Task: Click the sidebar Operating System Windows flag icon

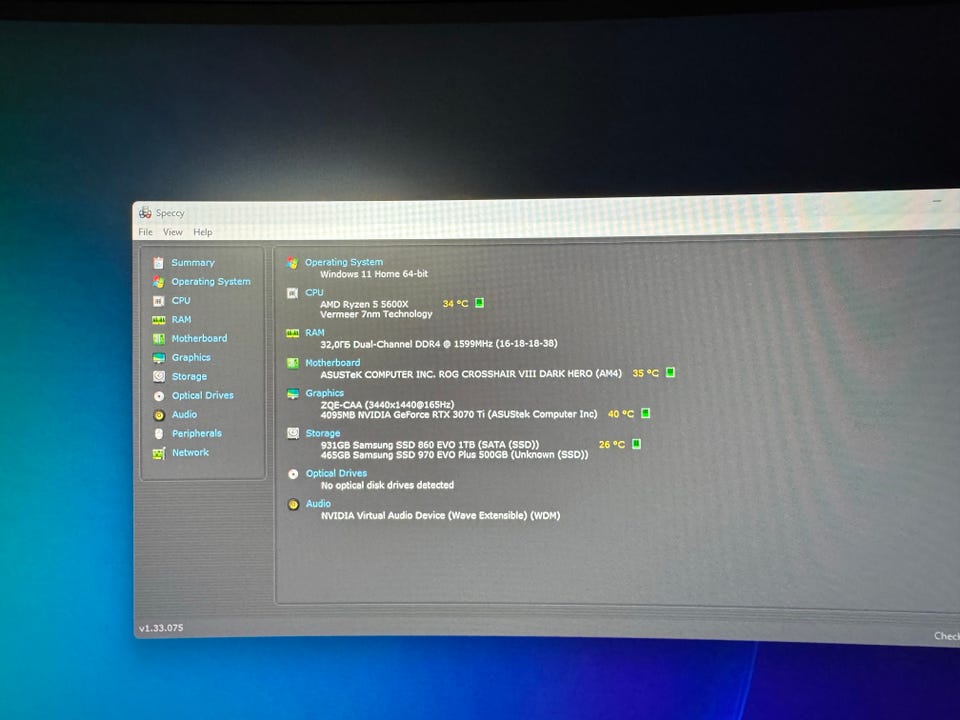Action: [x=159, y=282]
